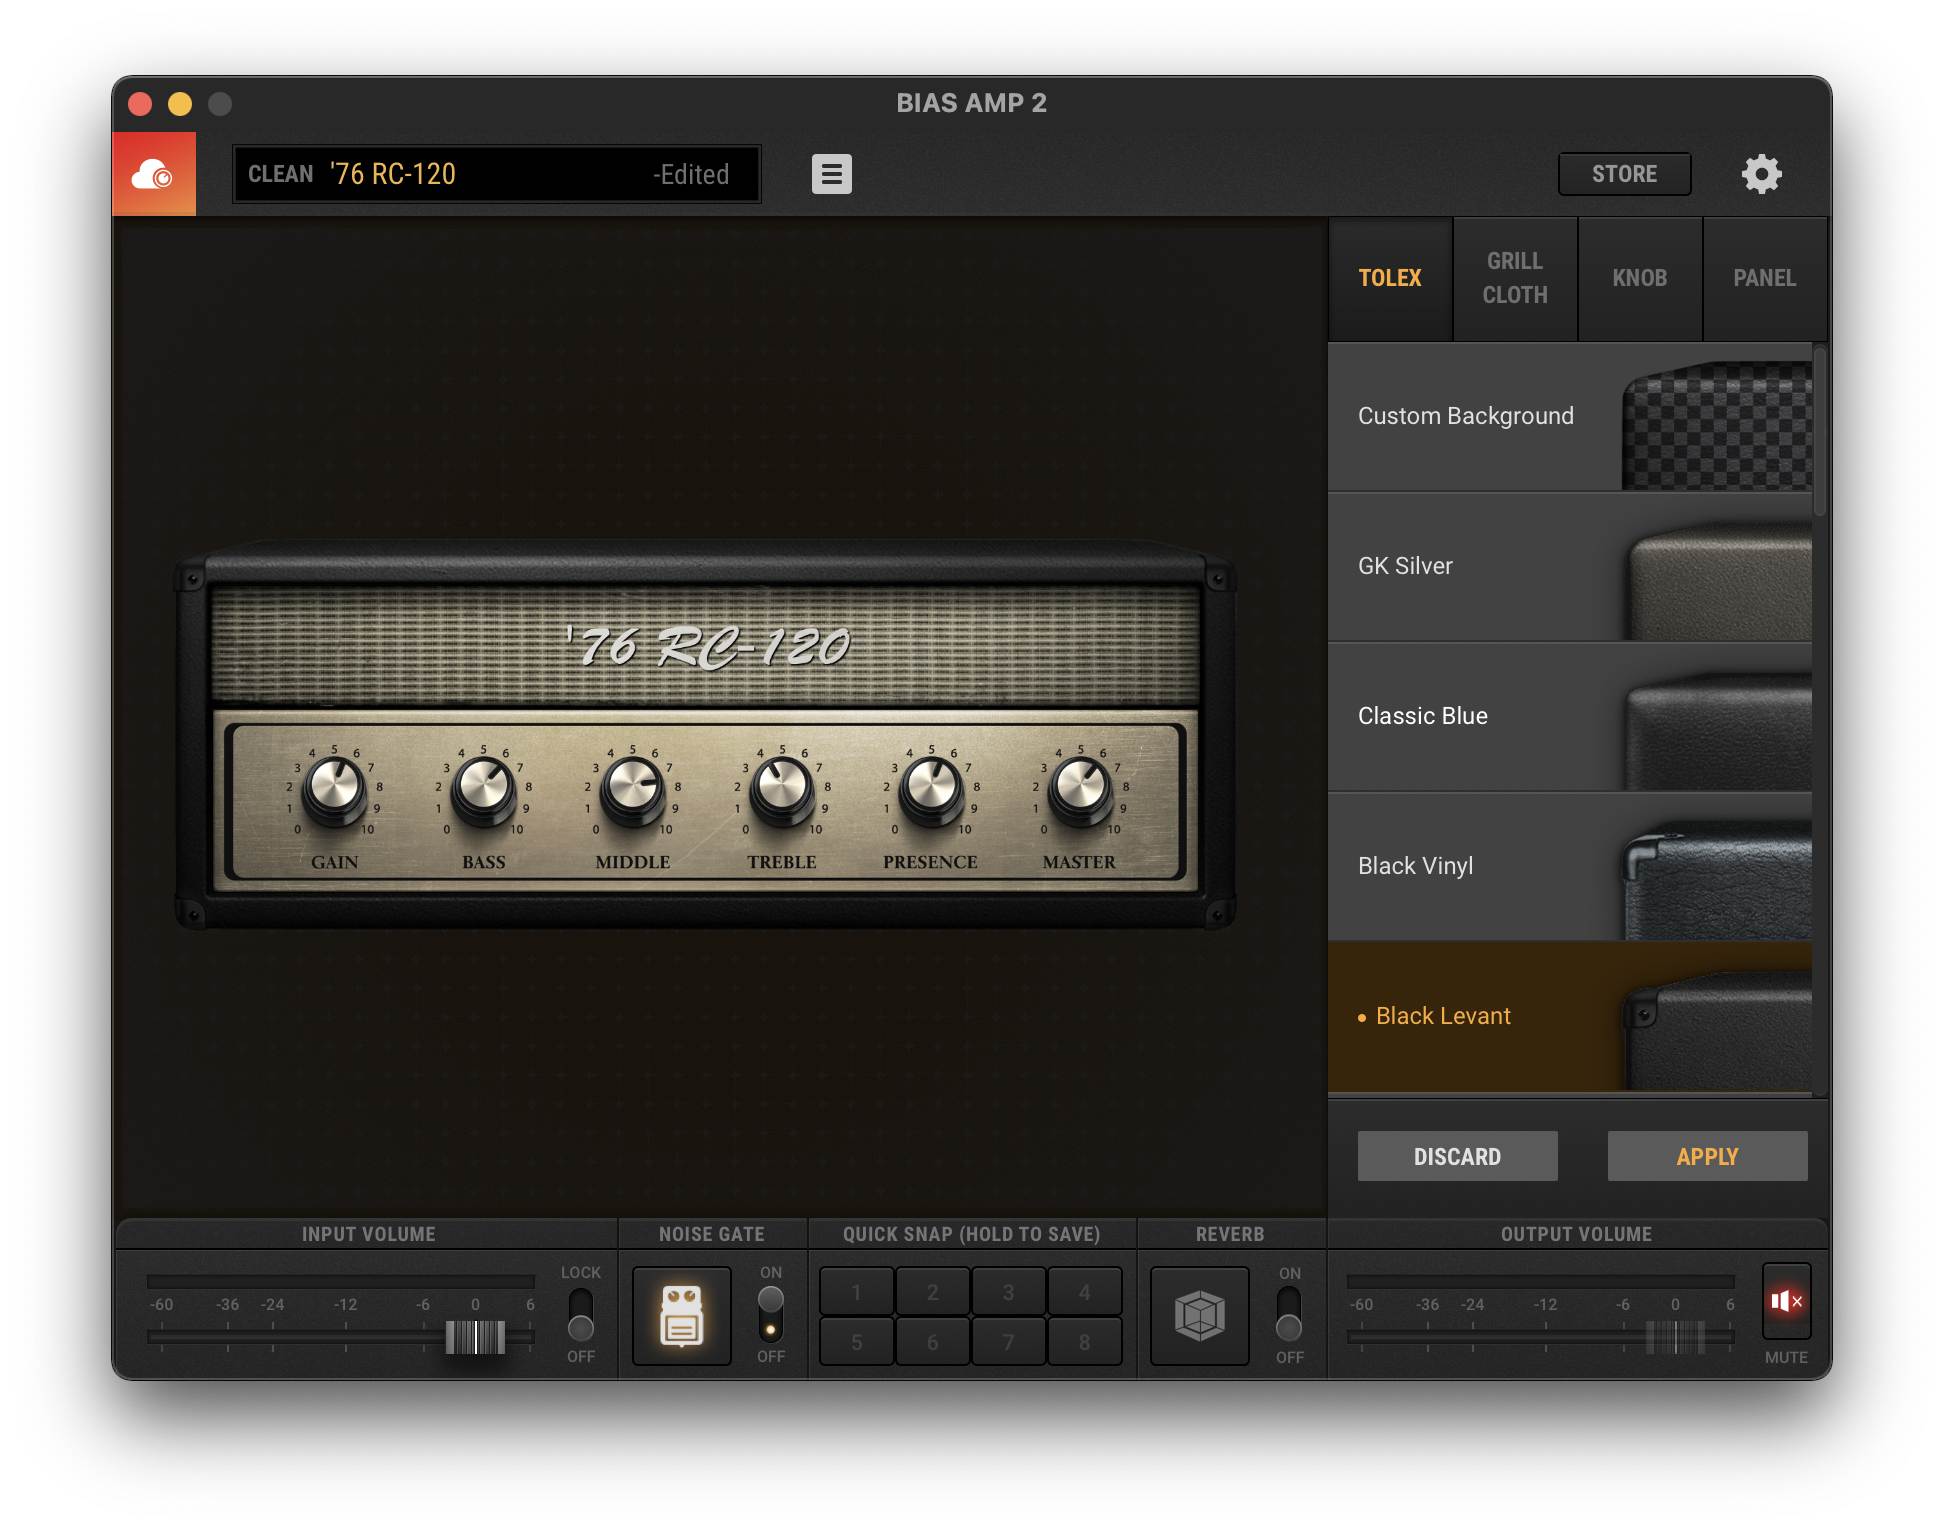Select the Black Vinyl tolex option
The width and height of the screenshot is (1944, 1528).
click(1570, 867)
